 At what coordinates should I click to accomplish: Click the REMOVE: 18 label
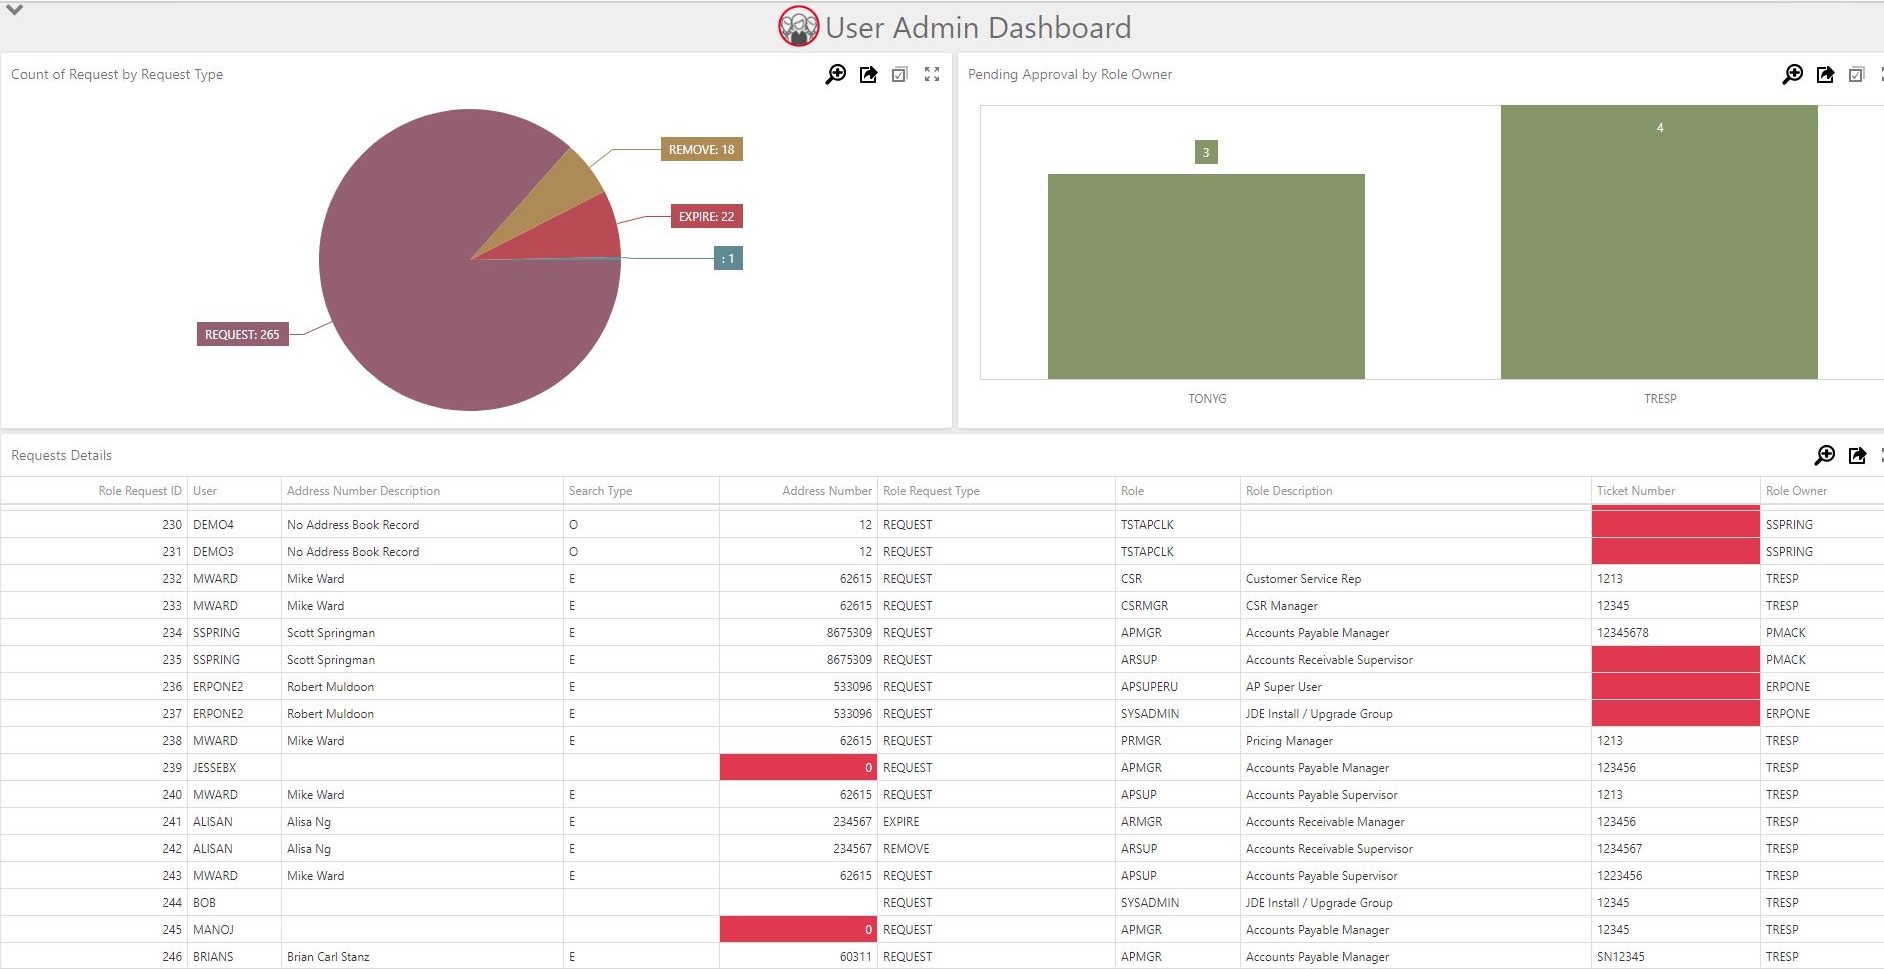701,149
